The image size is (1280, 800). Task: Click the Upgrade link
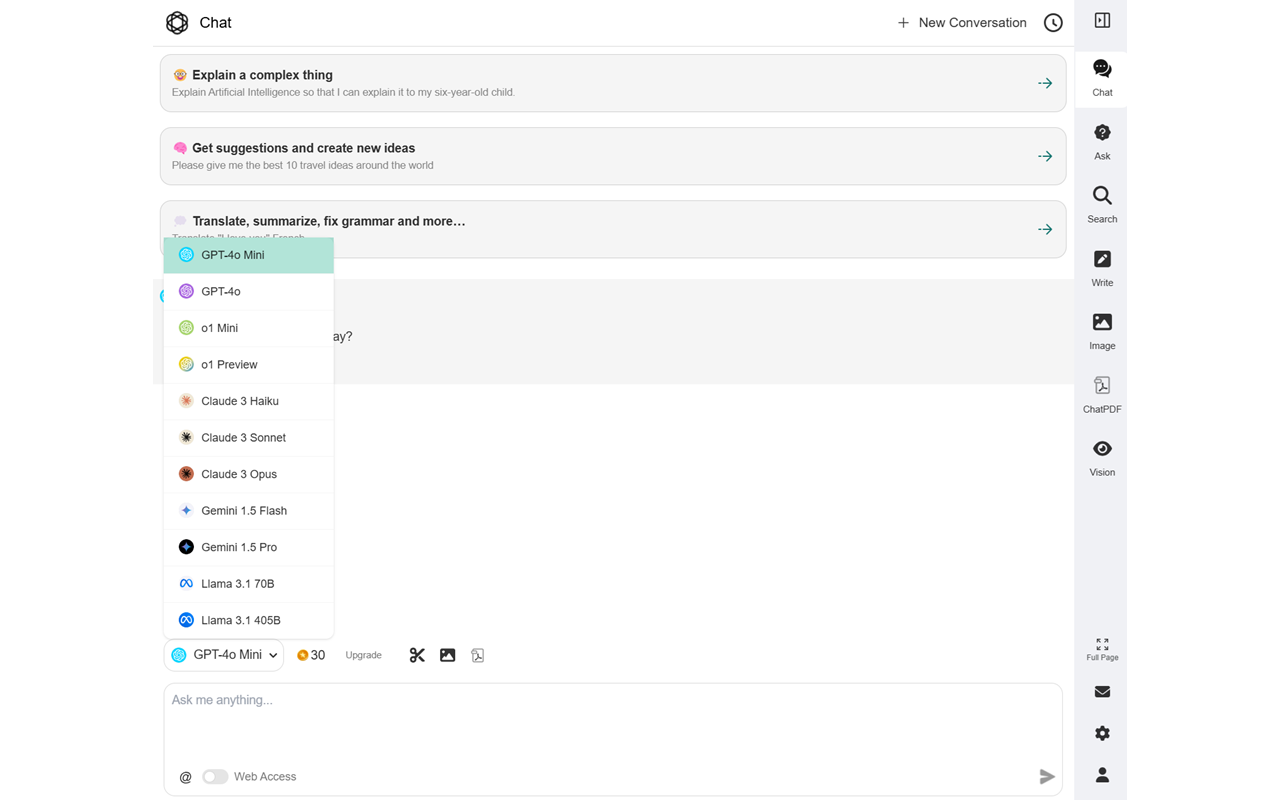(x=363, y=655)
